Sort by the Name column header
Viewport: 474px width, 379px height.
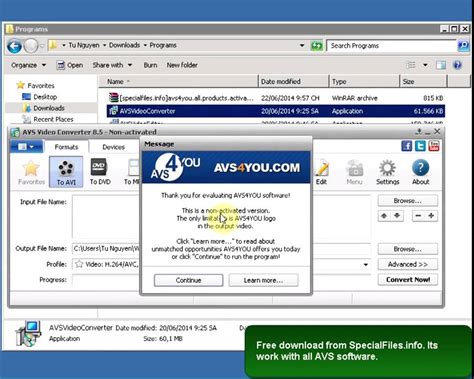(178, 82)
